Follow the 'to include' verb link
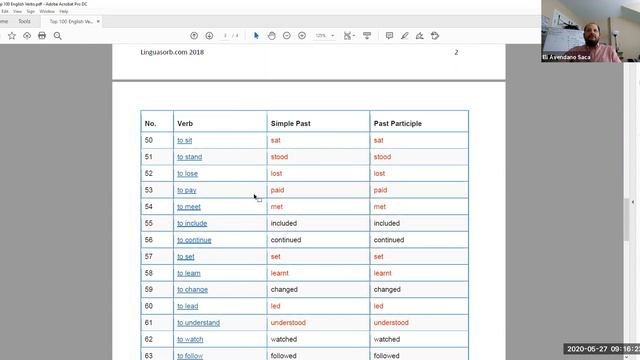Image resolution: width=640 pixels, height=360 pixels. (192, 224)
